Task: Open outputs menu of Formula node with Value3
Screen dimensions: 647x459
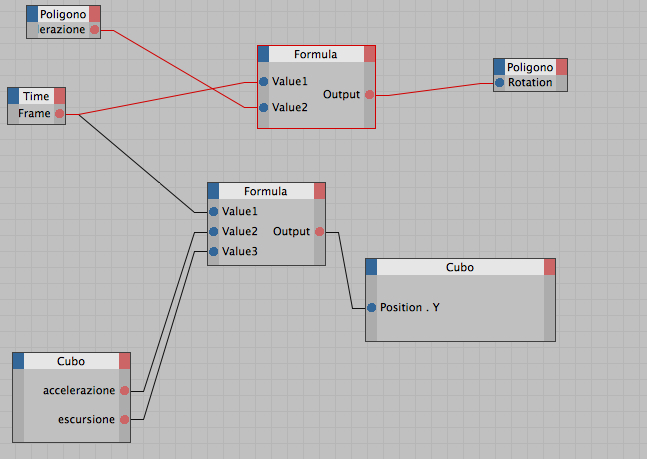Action: pos(319,191)
